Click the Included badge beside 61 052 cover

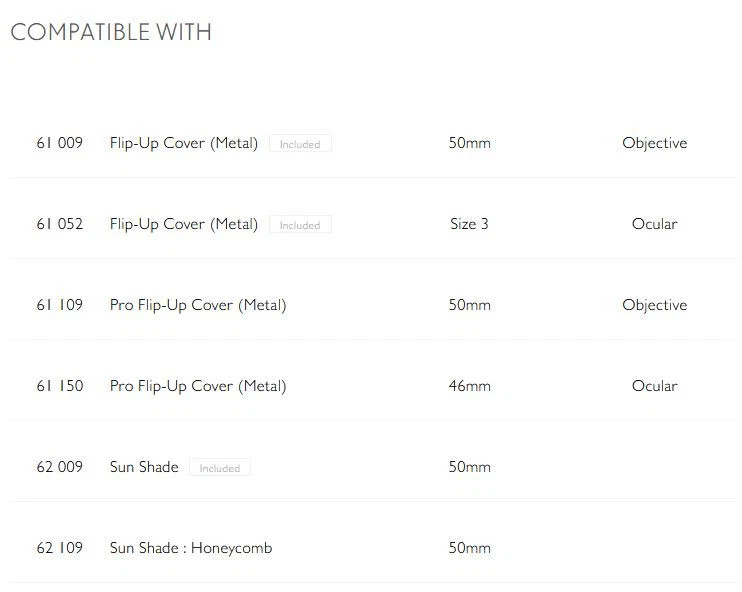click(x=300, y=225)
